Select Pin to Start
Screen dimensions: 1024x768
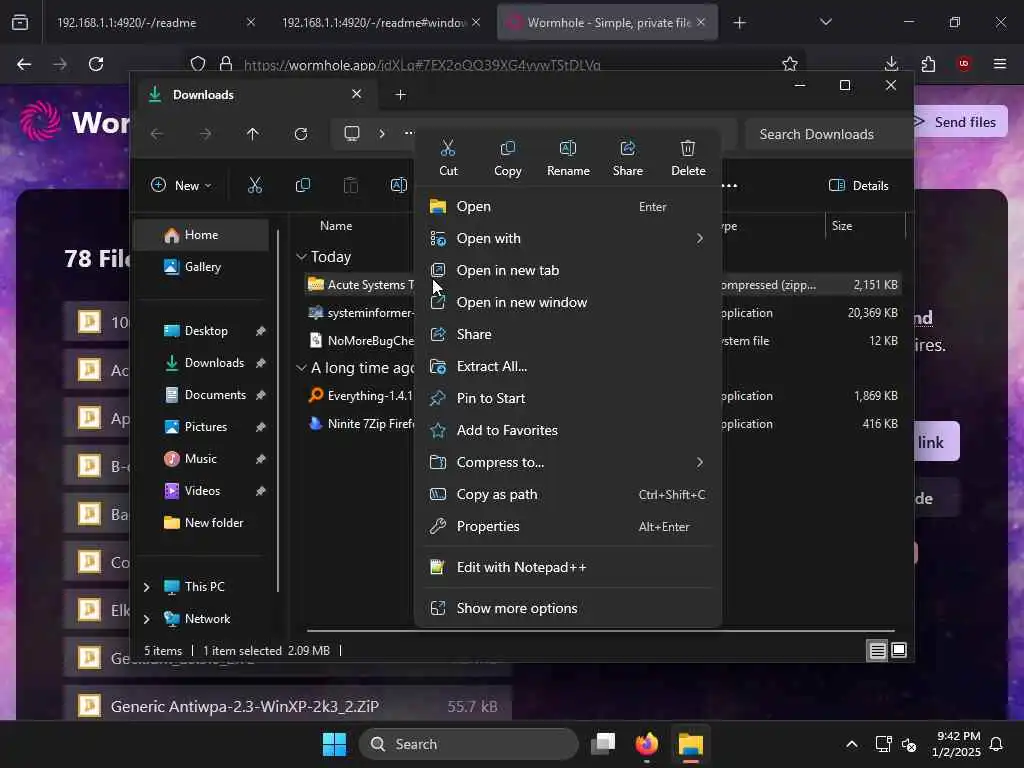[568, 398]
